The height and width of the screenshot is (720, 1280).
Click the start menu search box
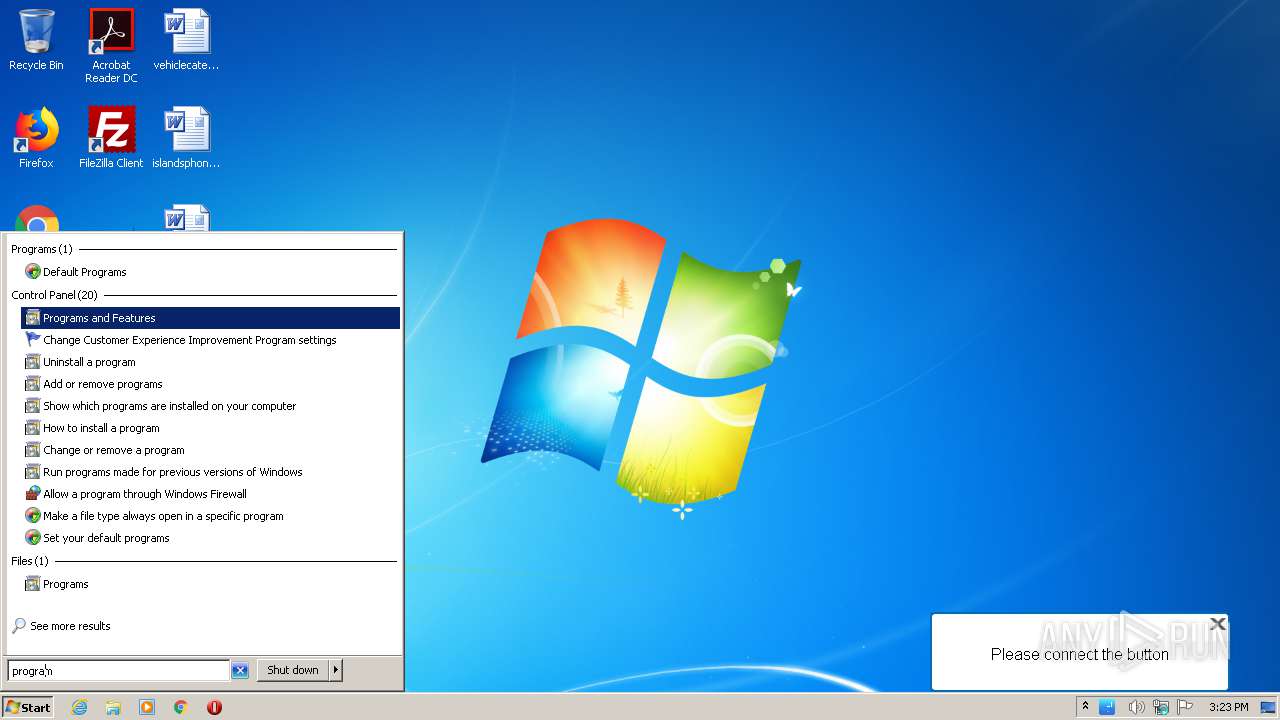coord(118,670)
